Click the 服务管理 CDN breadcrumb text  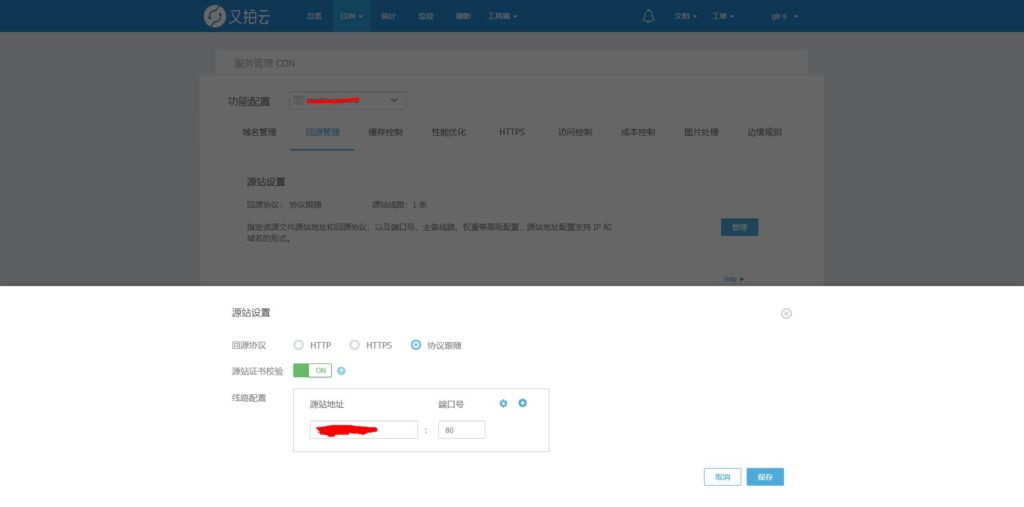click(264, 63)
